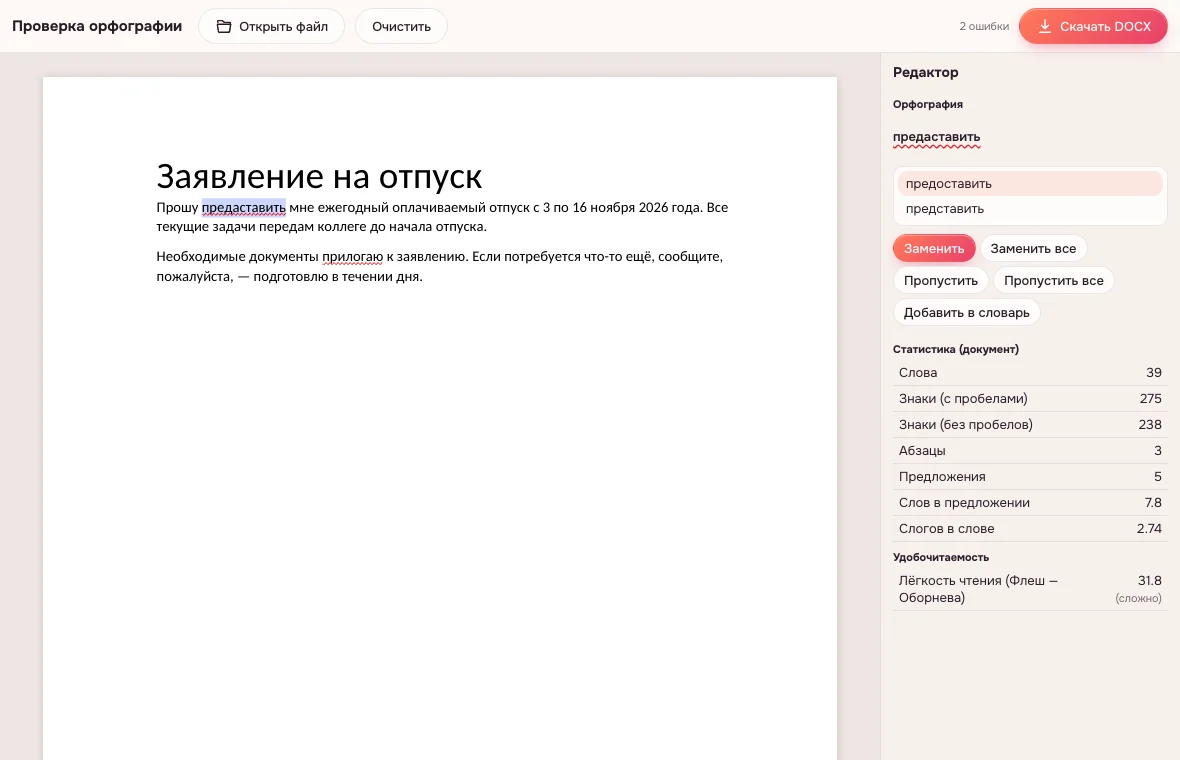Click the heading «Заявление на отпуск»
The height and width of the screenshot is (760, 1180).
tap(319, 176)
